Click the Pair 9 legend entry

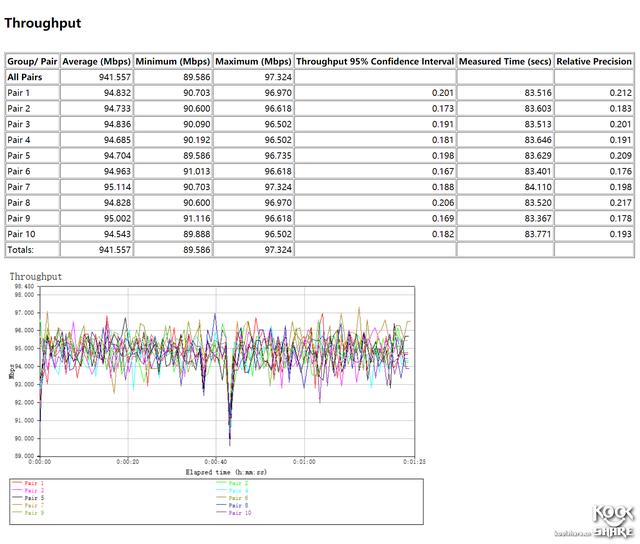pos(35,513)
